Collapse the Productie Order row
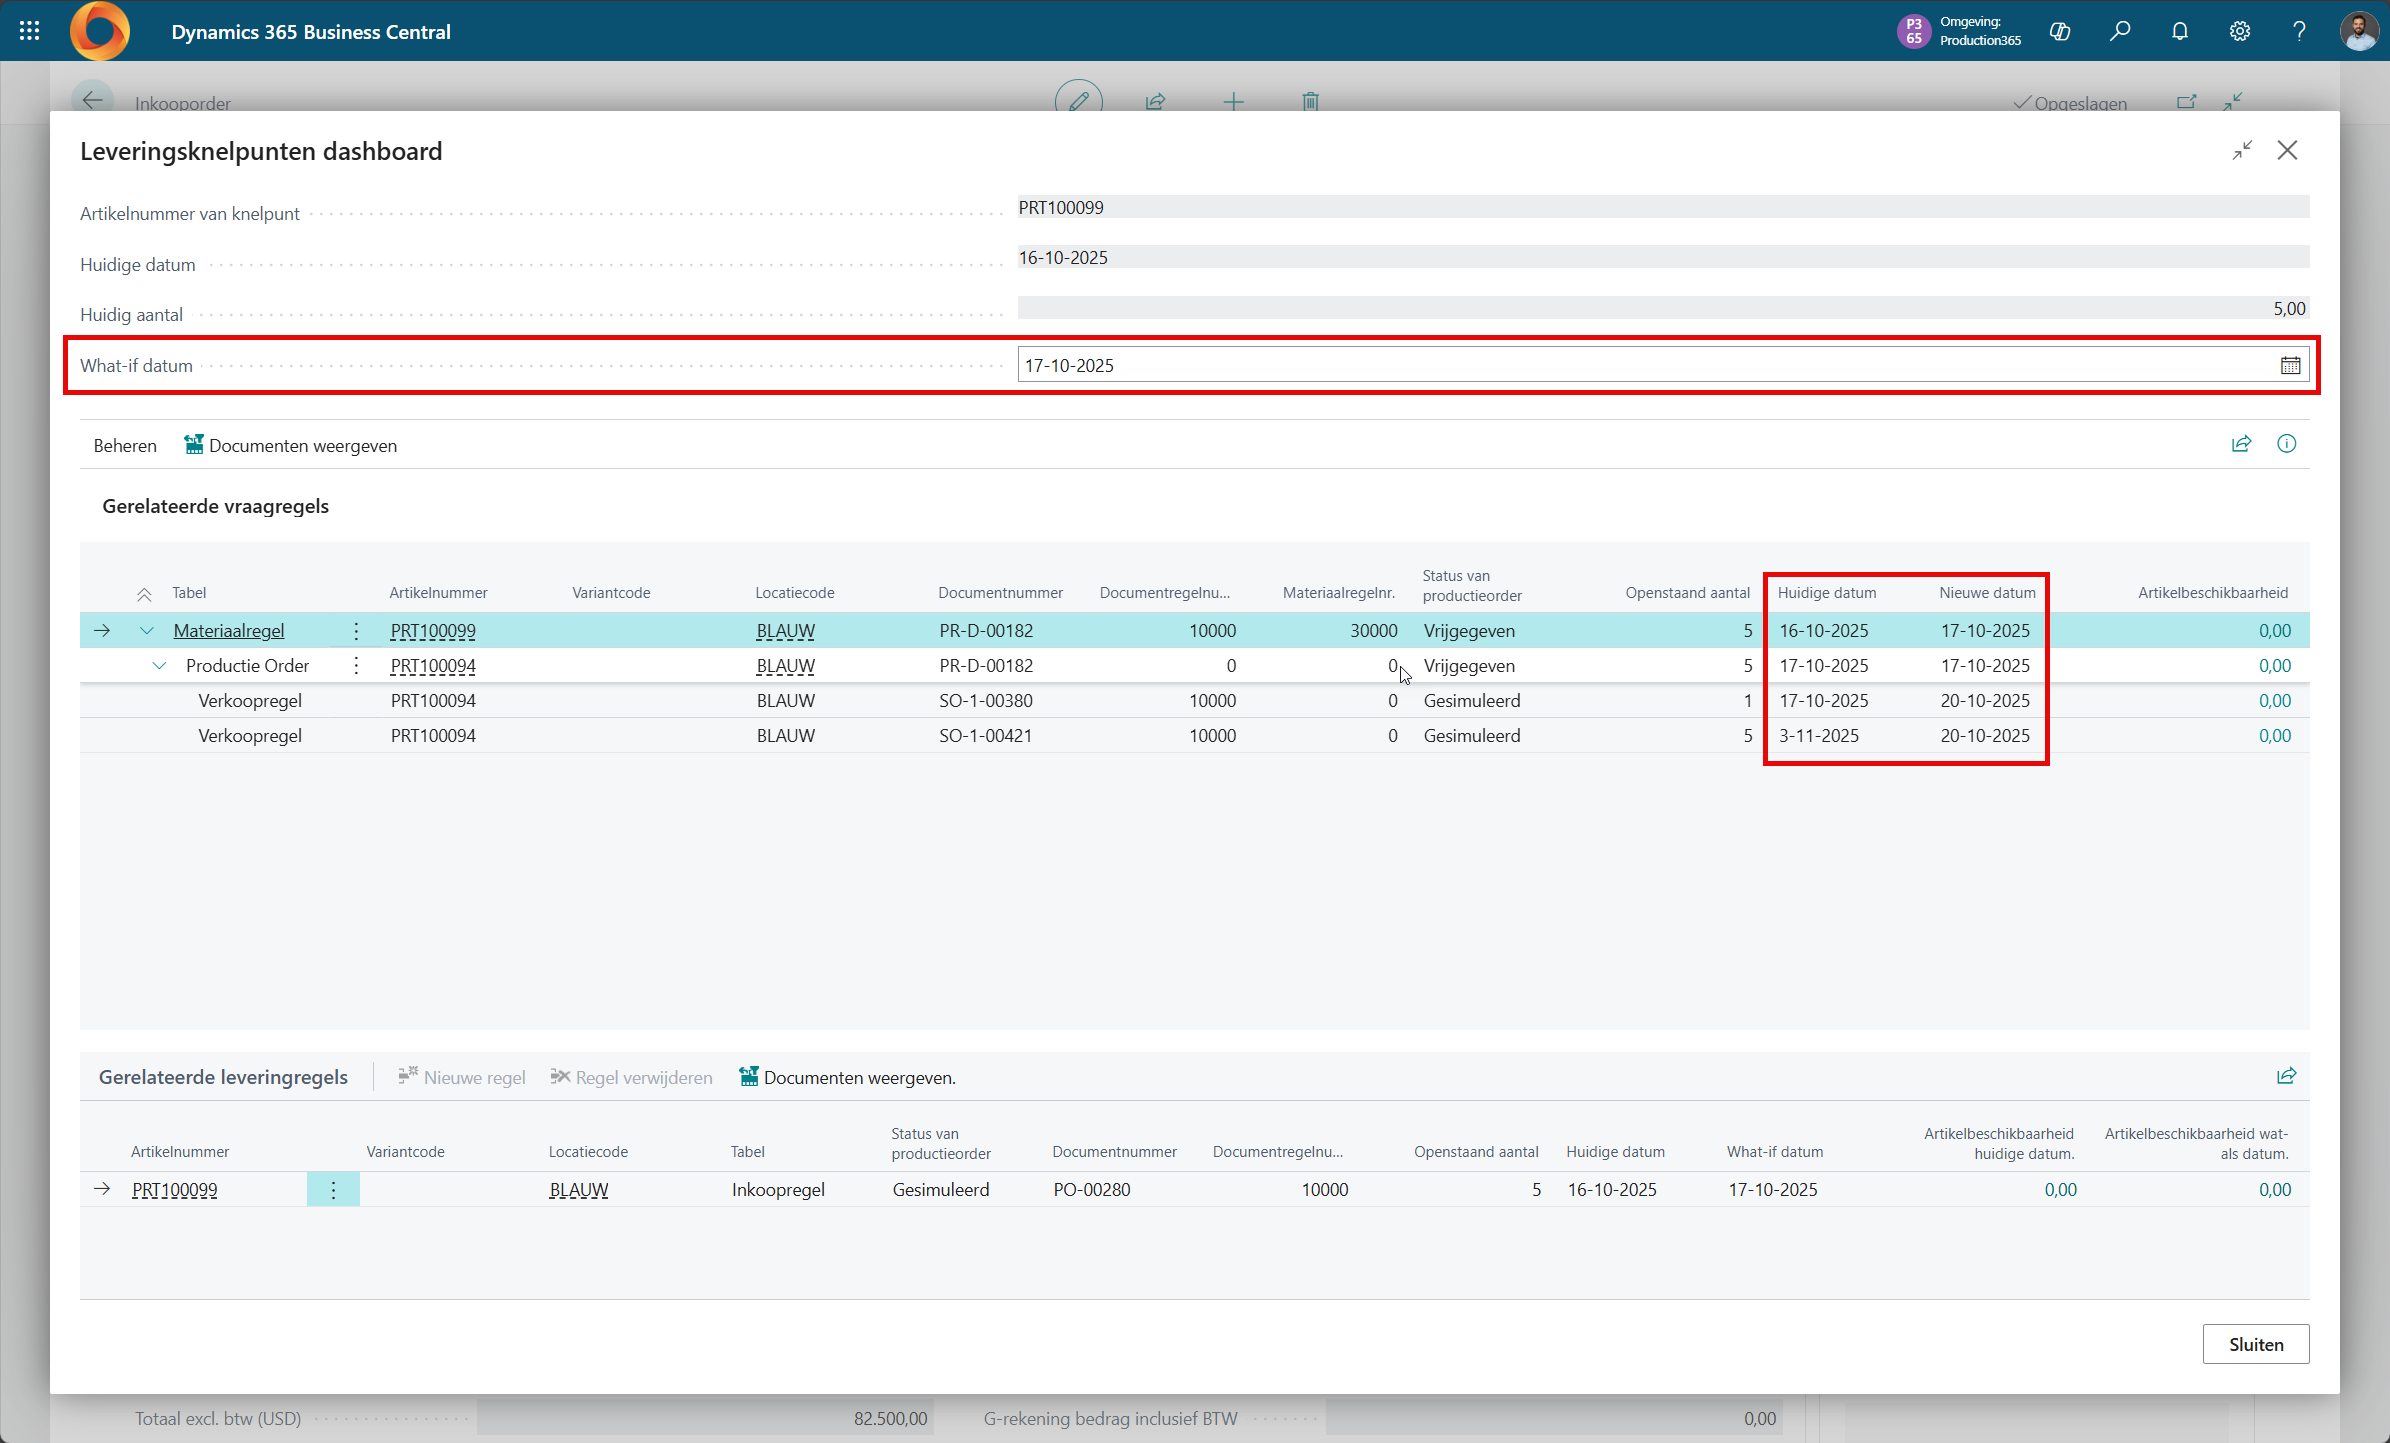Image resolution: width=2390 pixels, height=1443 pixels. click(x=159, y=666)
